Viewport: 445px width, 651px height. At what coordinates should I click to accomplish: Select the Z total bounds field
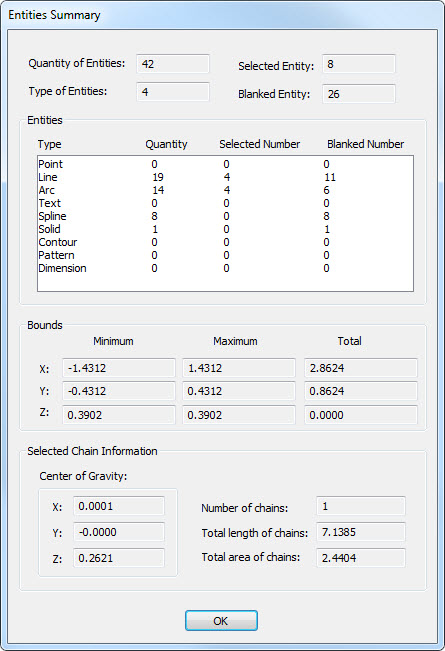[x=361, y=415]
